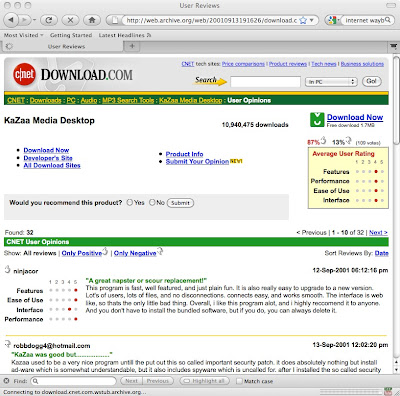Click the CNET Download.com logo
This screenshot has width=400, height=396.
pos(73,74)
